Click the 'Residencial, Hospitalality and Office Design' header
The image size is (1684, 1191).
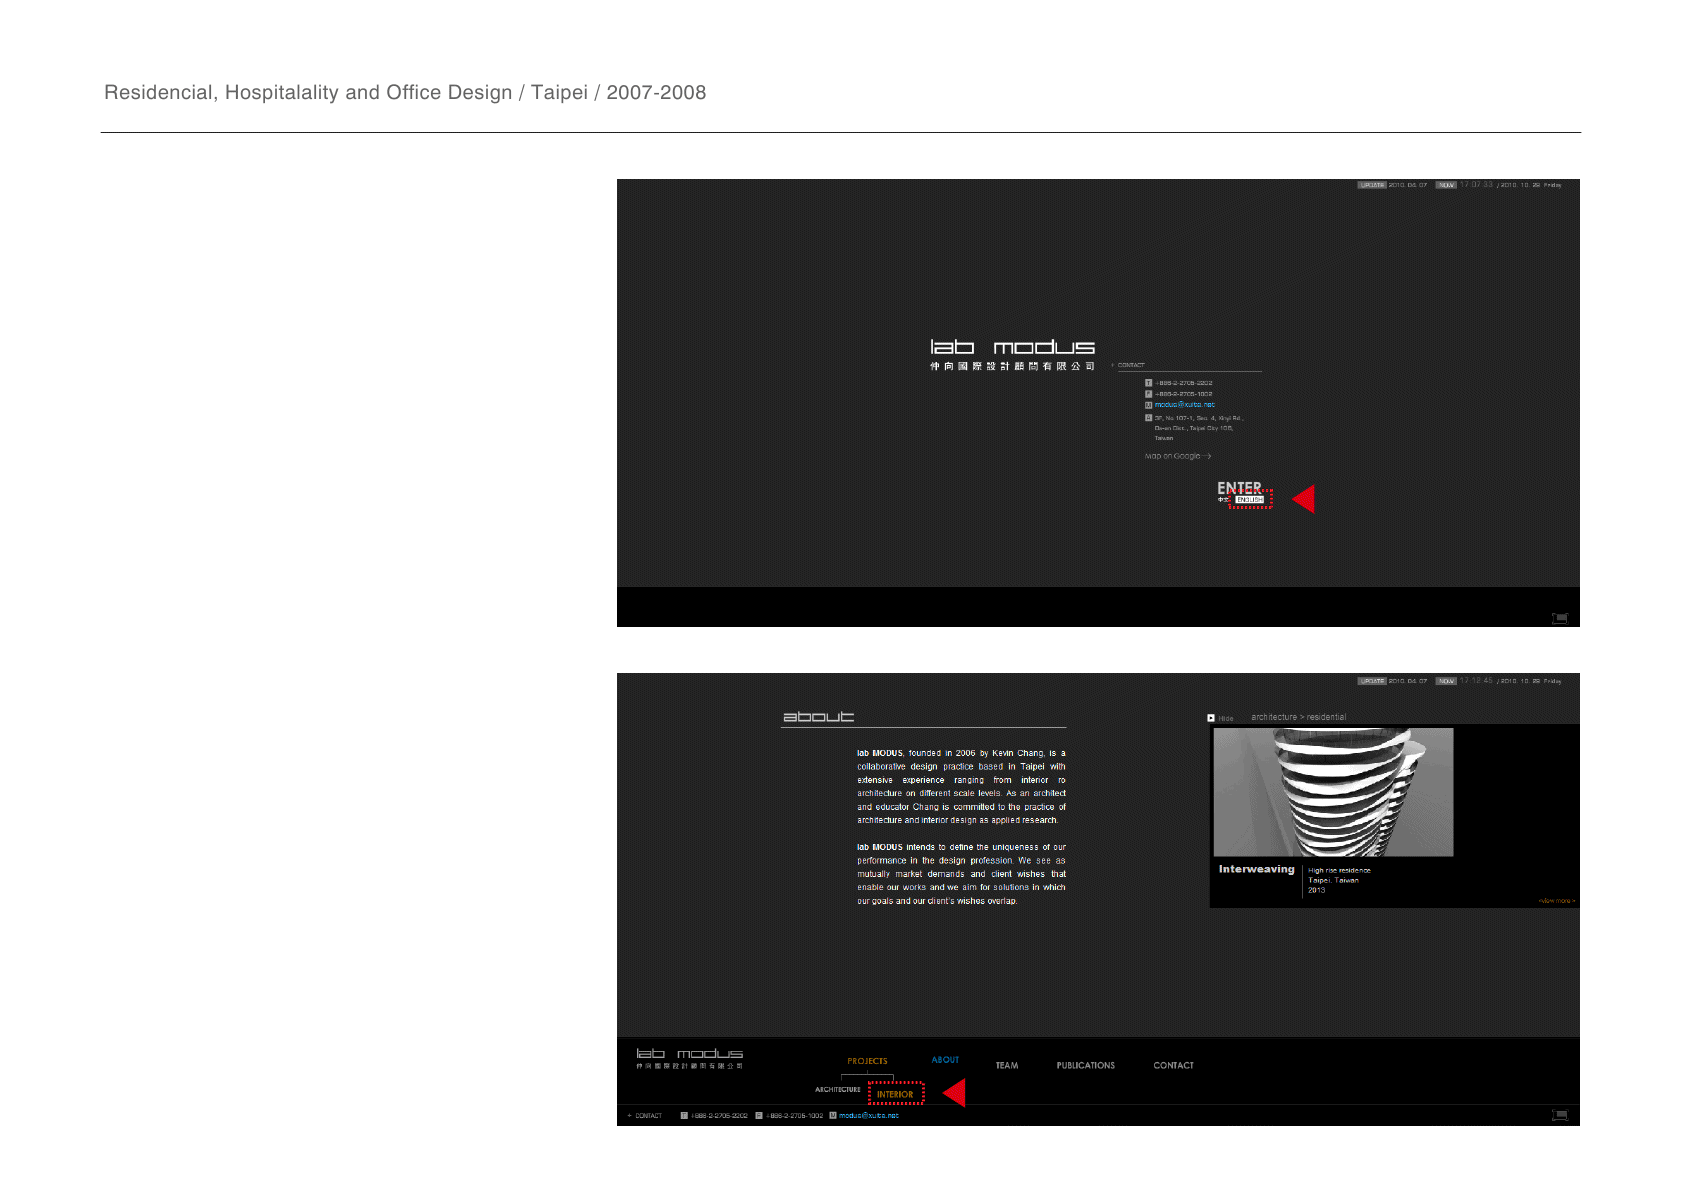[x=405, y=92]
